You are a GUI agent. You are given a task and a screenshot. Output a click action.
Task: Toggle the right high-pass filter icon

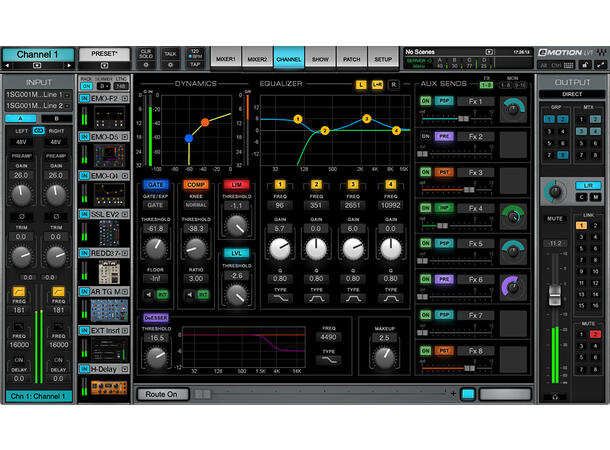(58, 291)
